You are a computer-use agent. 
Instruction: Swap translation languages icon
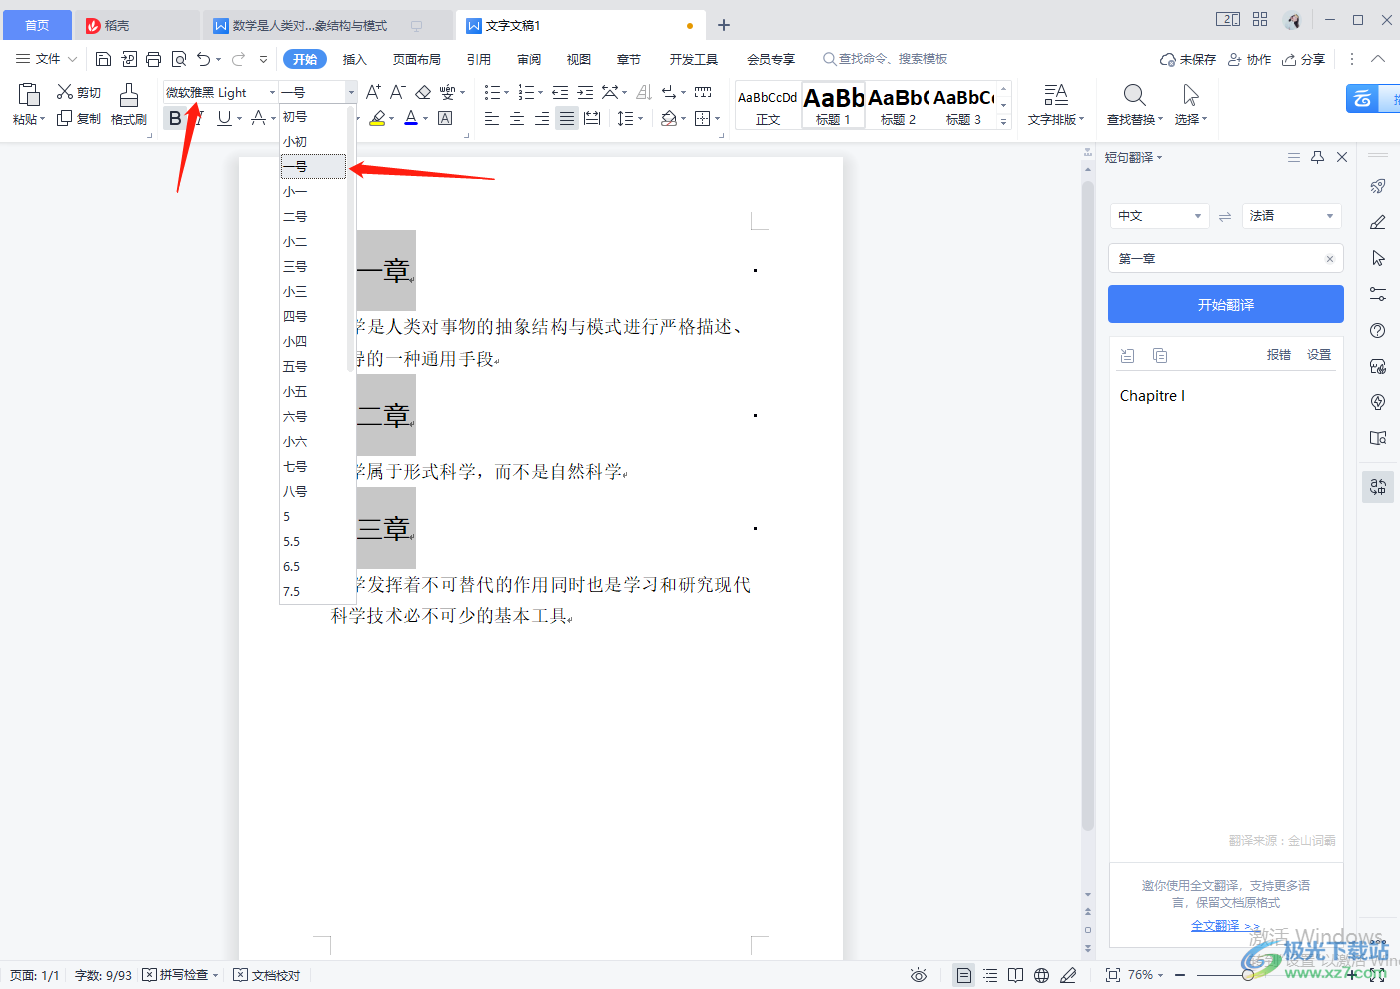pyautogui.click(x=1225, y=216)
